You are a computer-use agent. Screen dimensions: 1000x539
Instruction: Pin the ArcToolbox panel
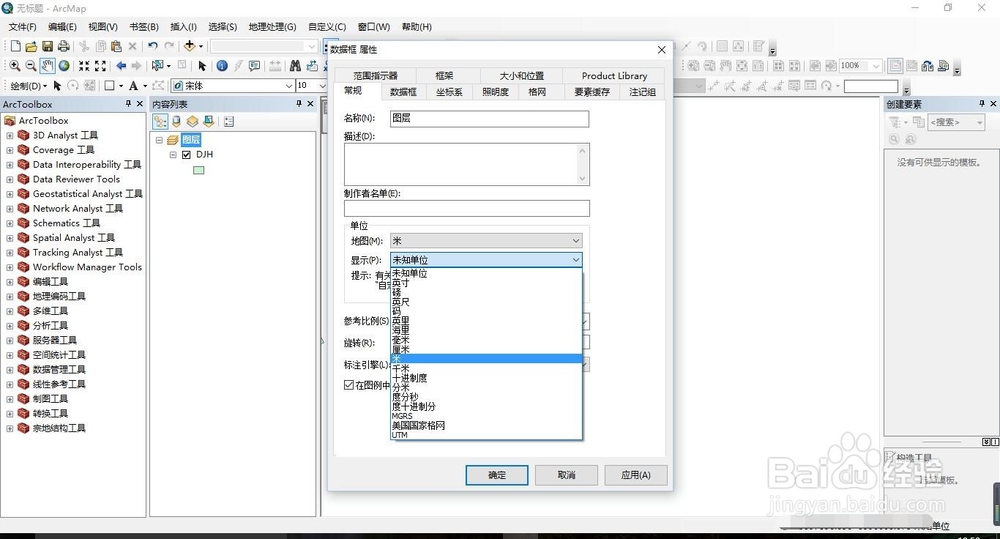[128, 103]
